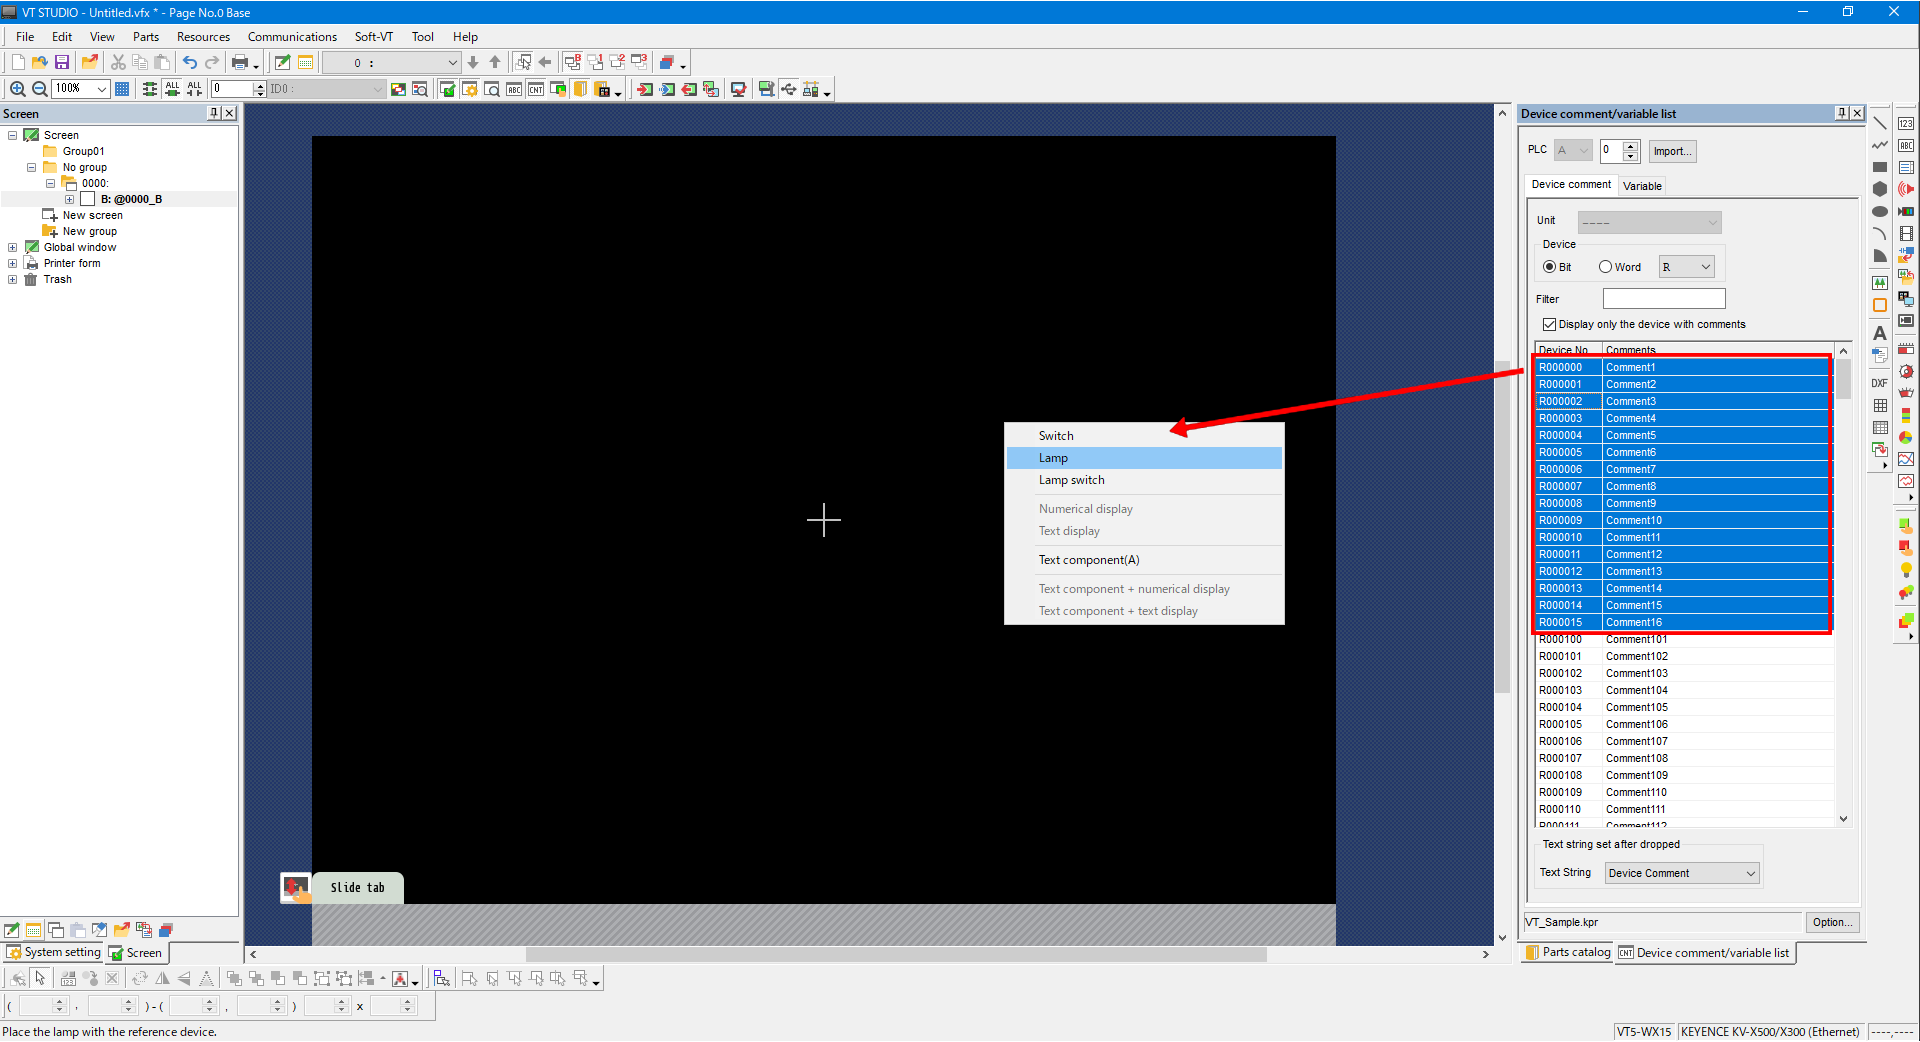Expand the Global window tree node
Viewport: 1920px width, 1042px height.
coord(12,247)
